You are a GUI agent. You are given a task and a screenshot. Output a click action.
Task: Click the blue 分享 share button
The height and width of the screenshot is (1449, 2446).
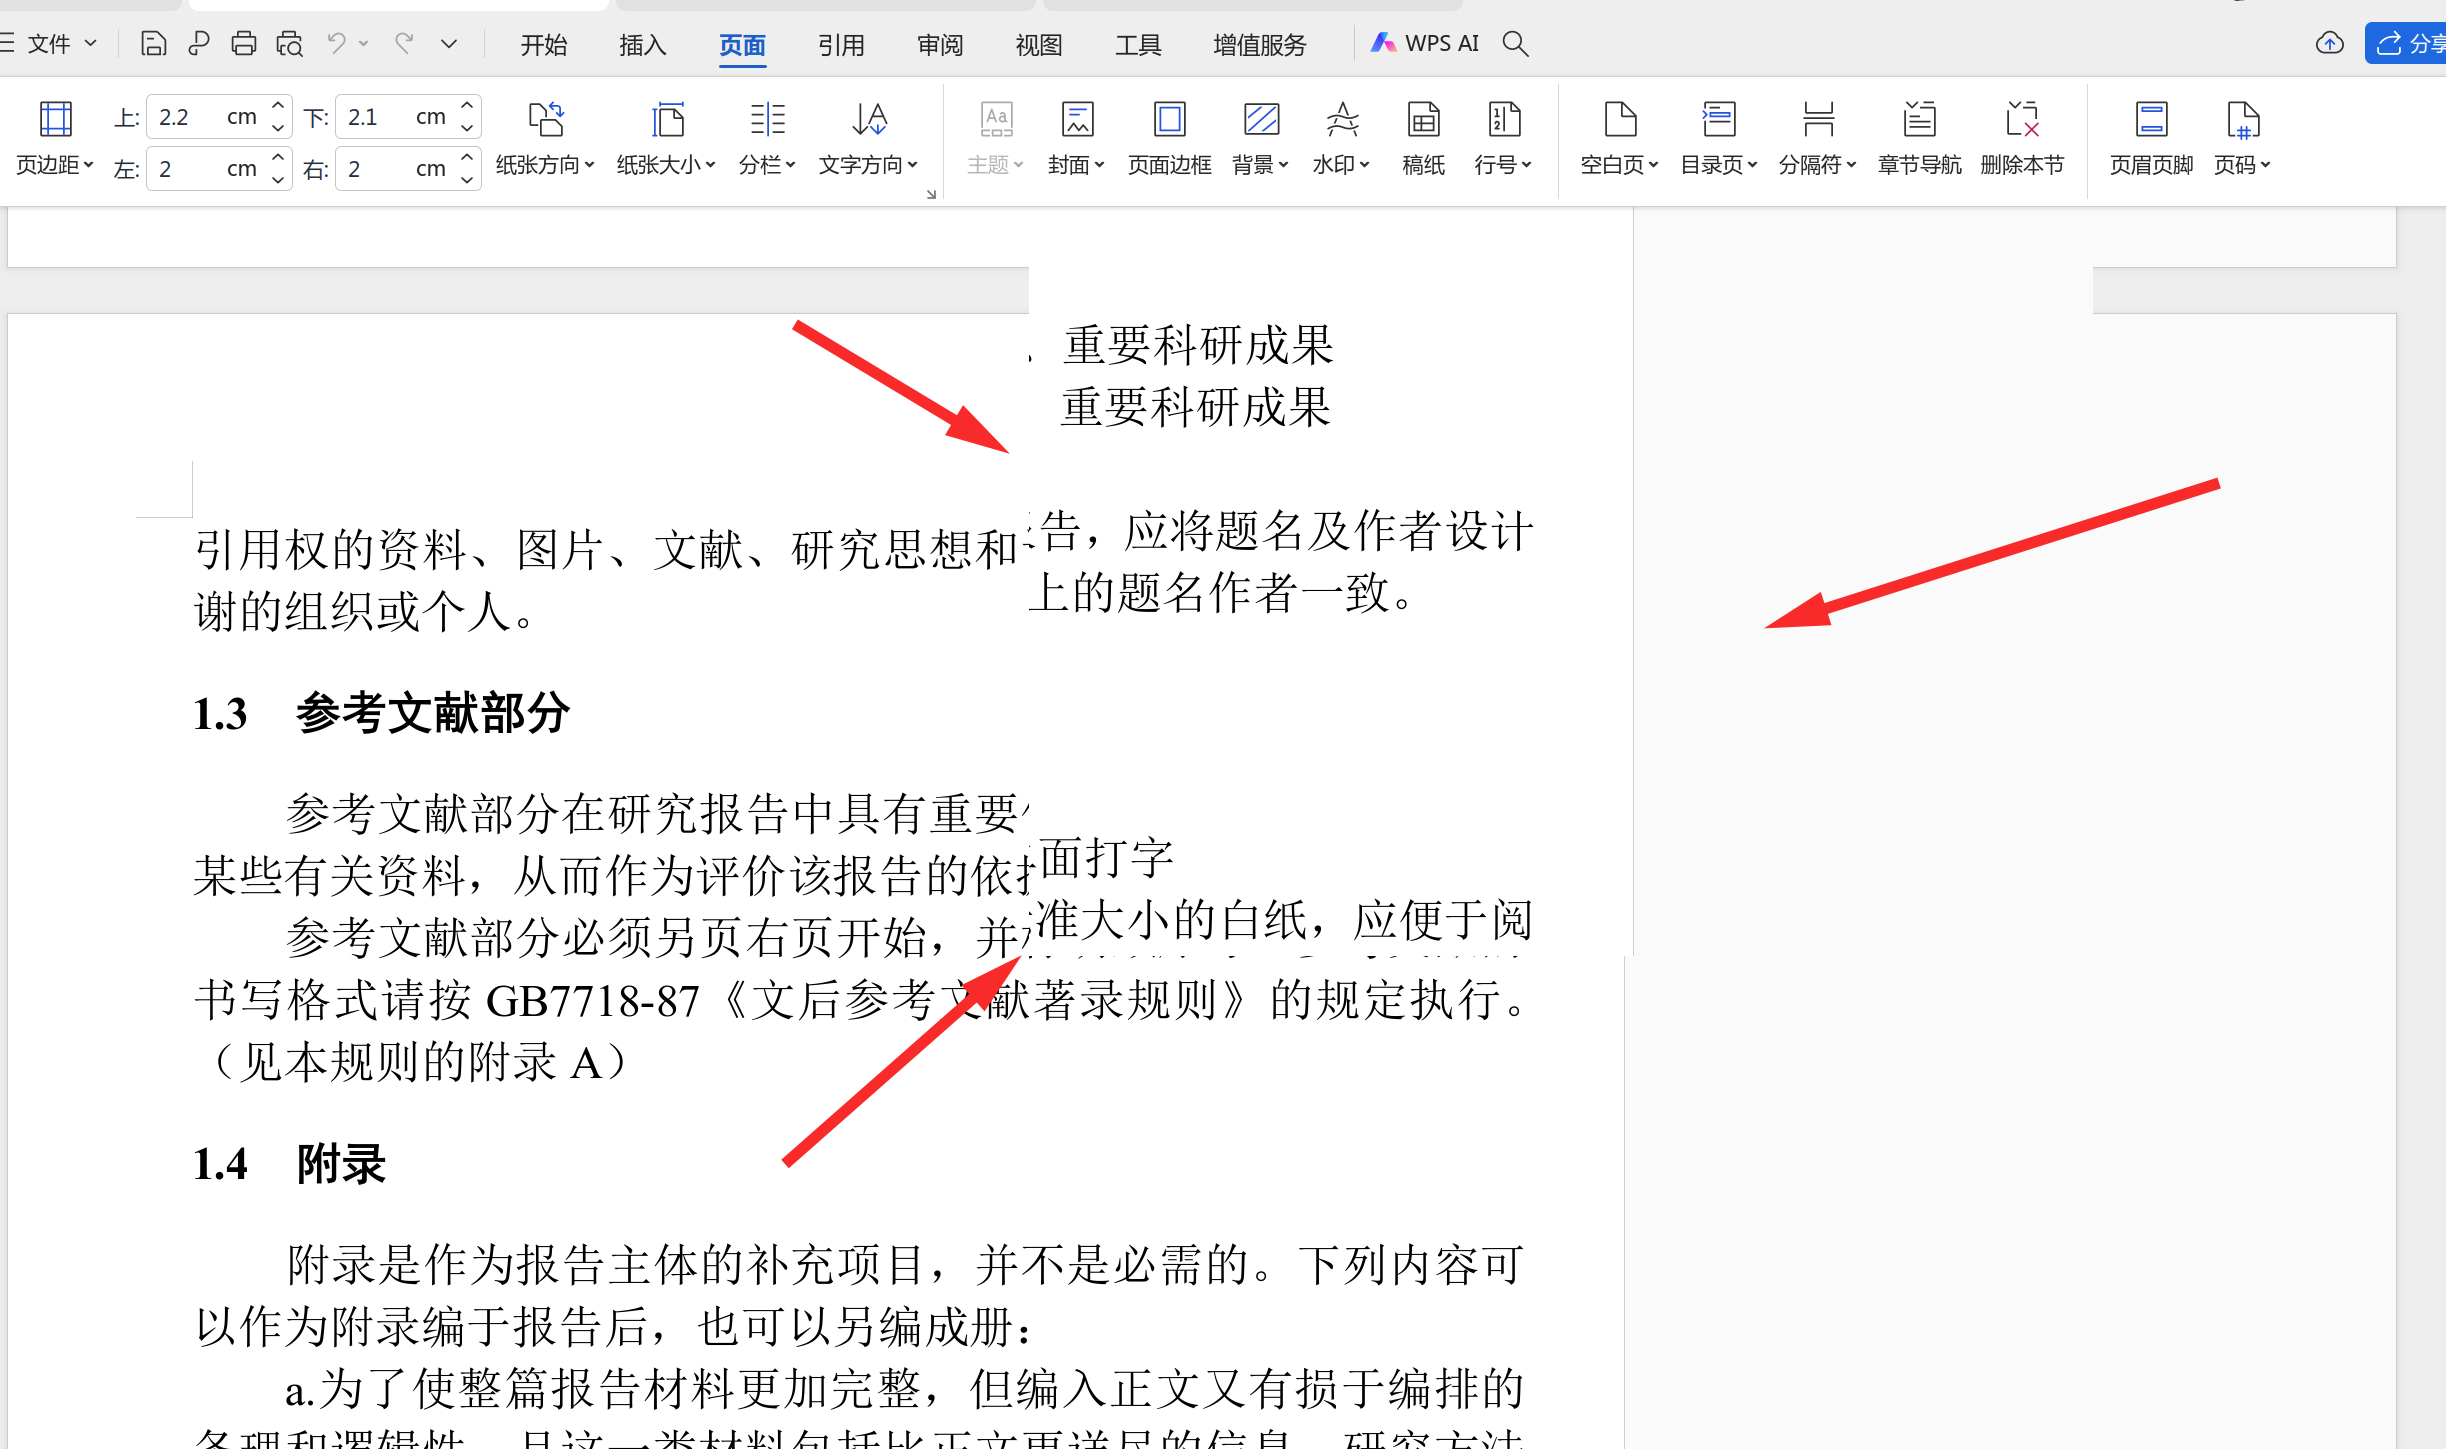(2408, 43)
